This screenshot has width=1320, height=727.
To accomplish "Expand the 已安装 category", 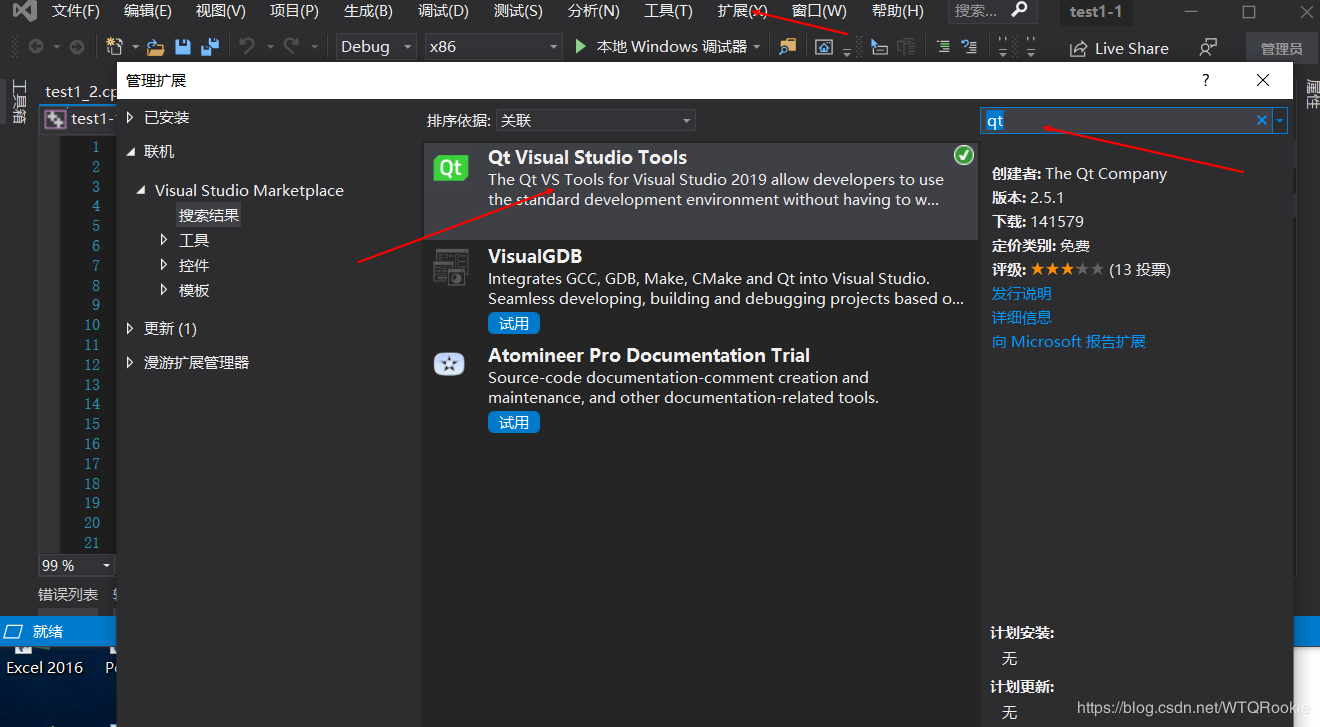I will pos(130,117).
